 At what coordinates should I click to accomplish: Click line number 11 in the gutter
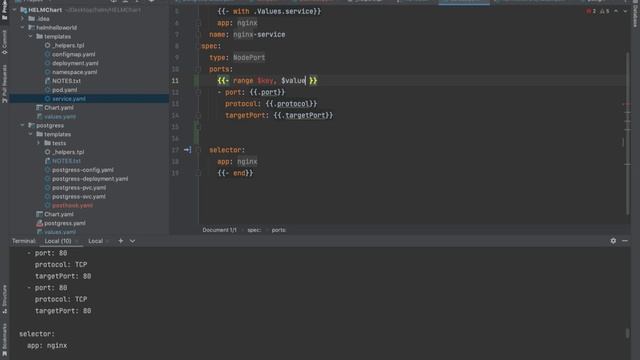pyautogui.click(x=175, y=81)
